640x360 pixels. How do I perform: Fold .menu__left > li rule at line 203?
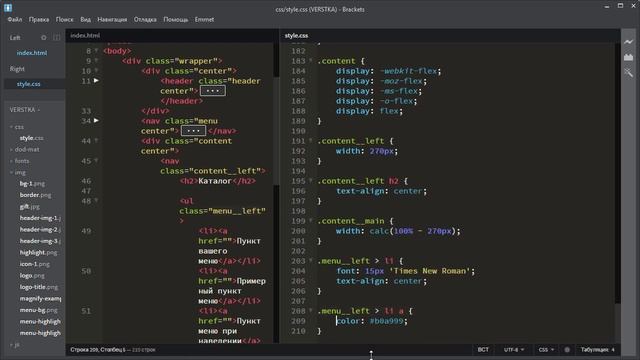(311, 261)
